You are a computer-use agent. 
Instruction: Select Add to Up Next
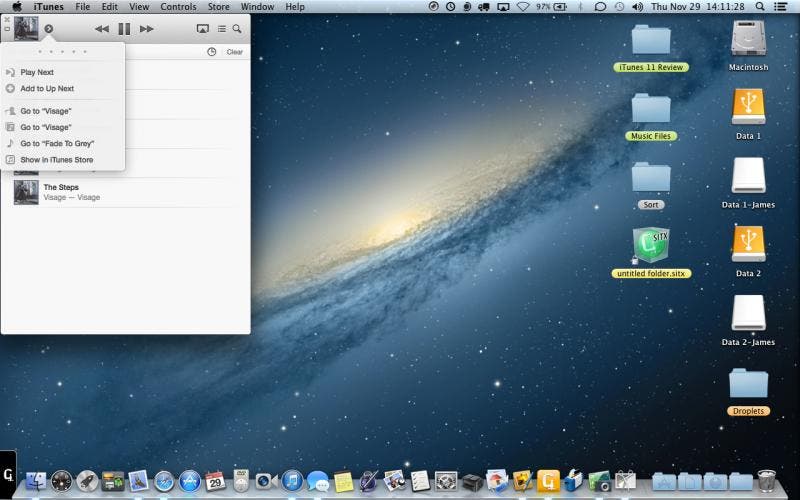click(47, 89)
